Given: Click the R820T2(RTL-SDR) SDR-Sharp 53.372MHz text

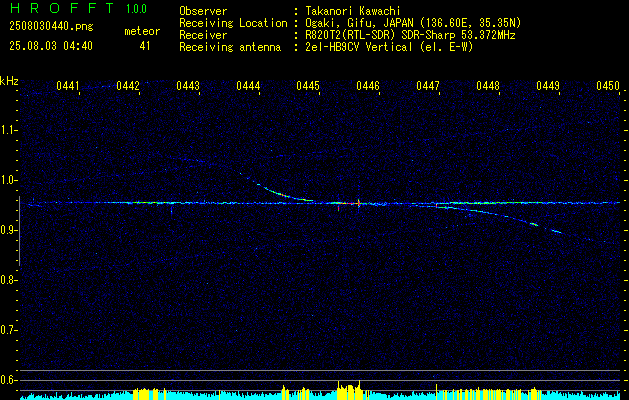Looking at the screenshot, I should (410, 35).
